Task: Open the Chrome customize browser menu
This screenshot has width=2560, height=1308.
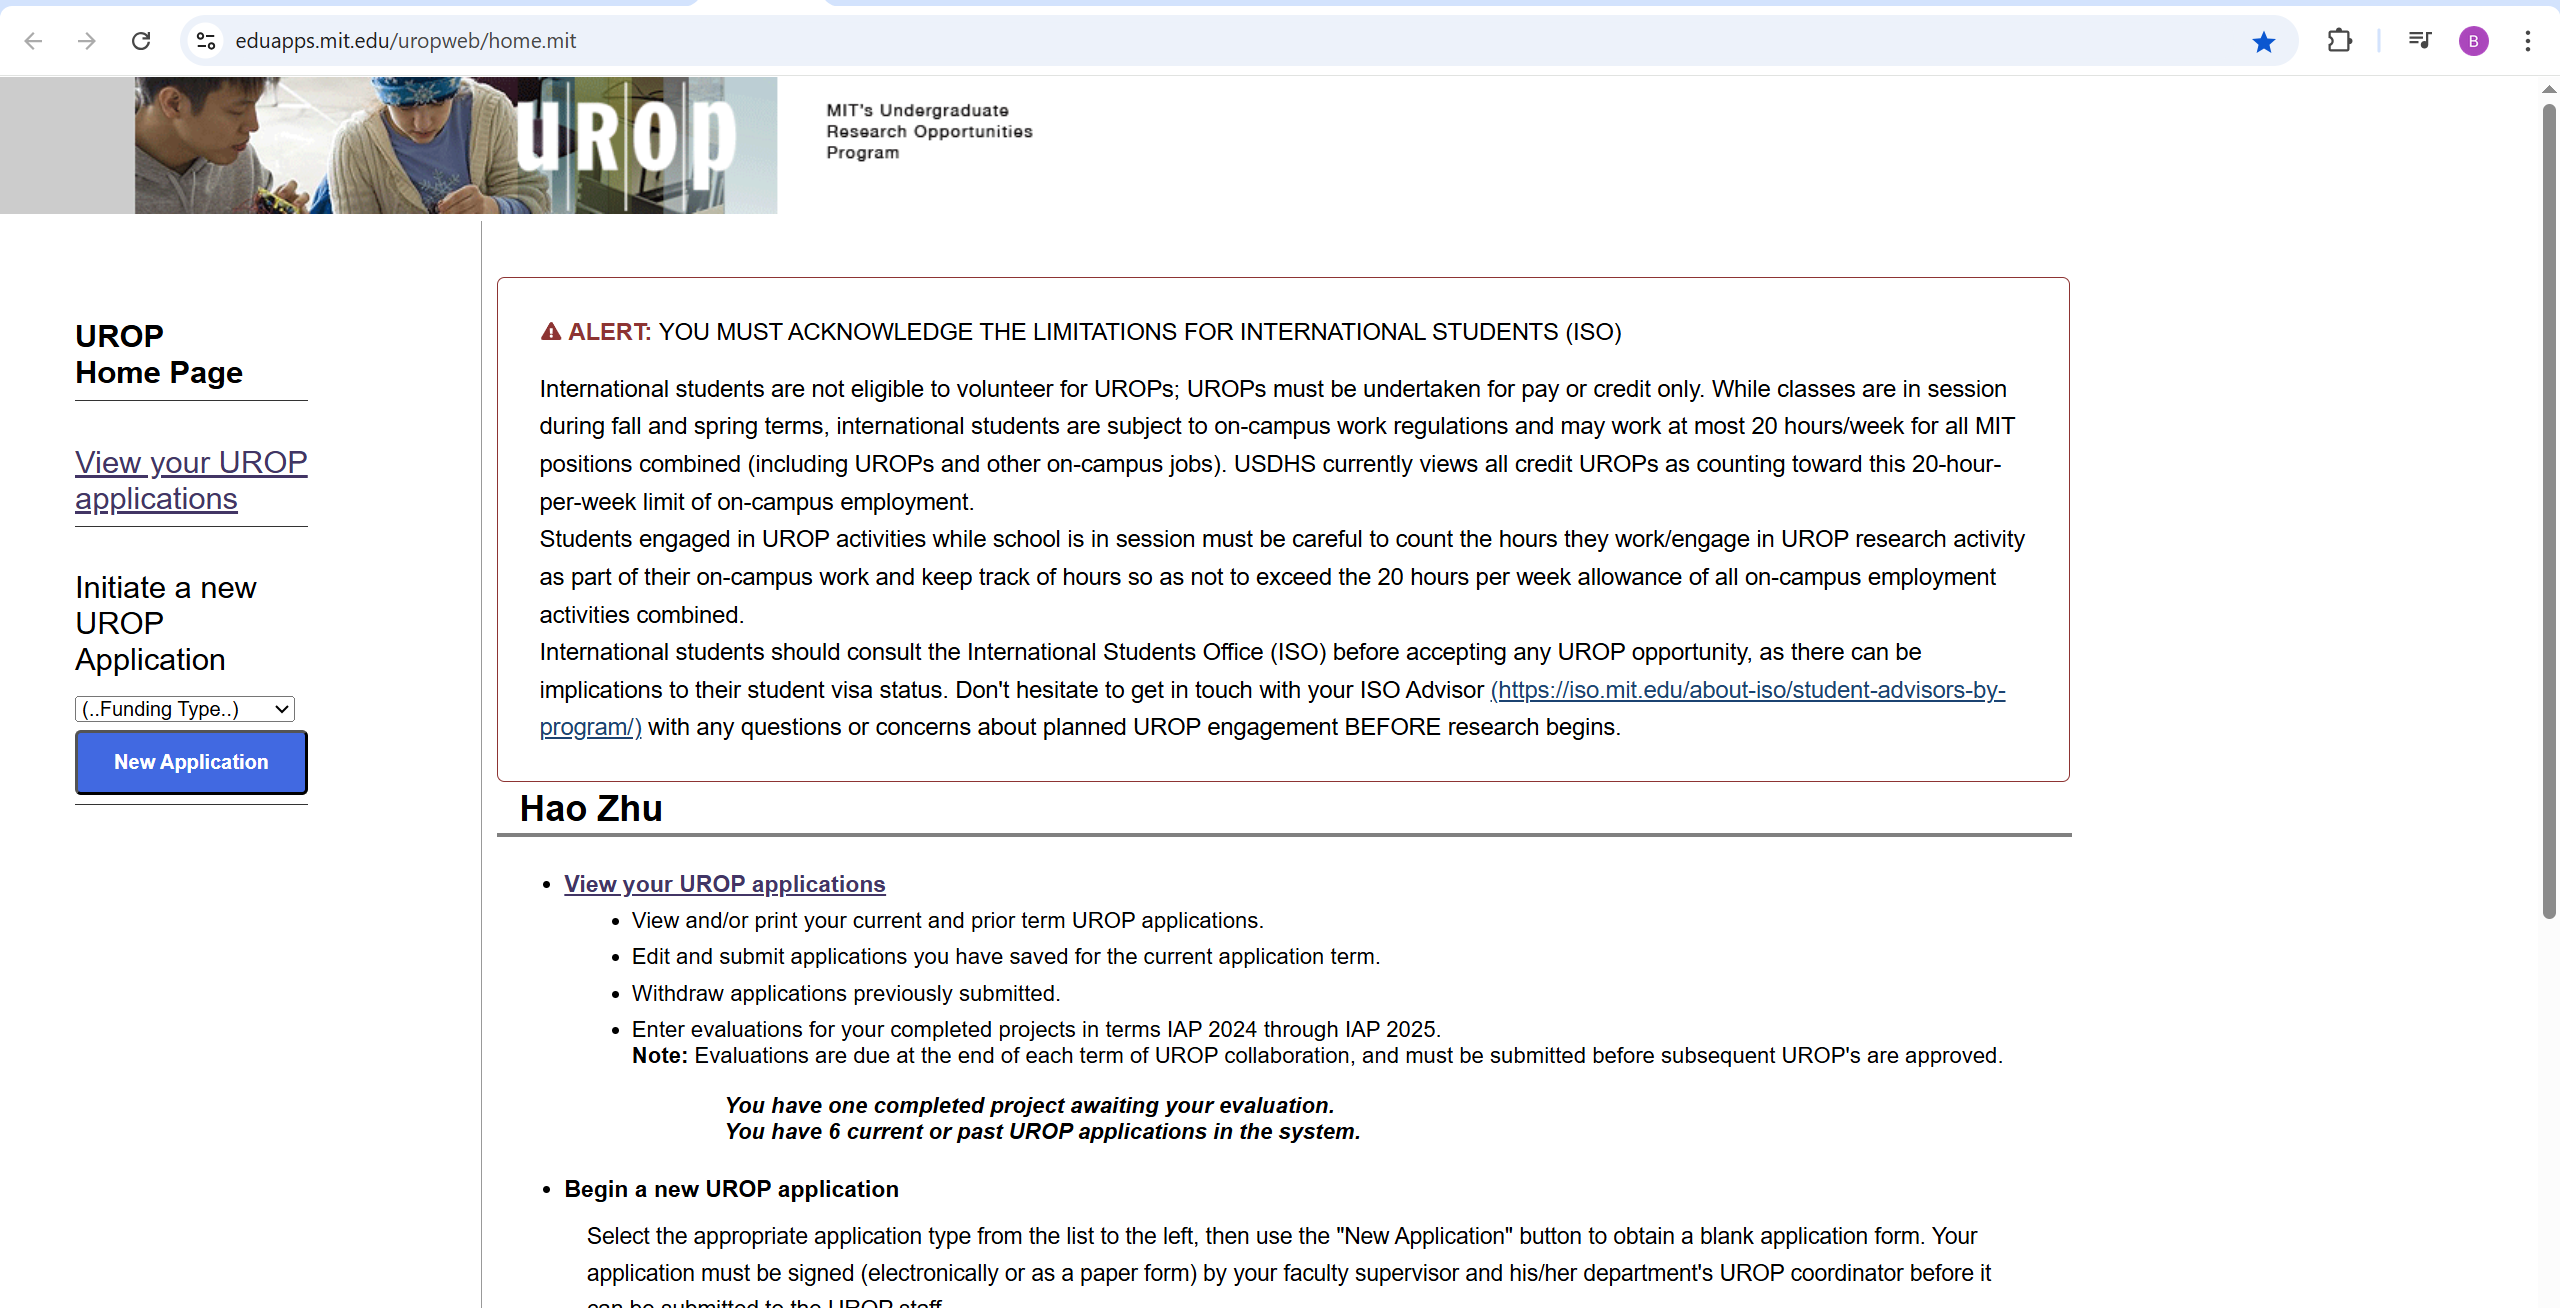Action: coord(2527,41)
